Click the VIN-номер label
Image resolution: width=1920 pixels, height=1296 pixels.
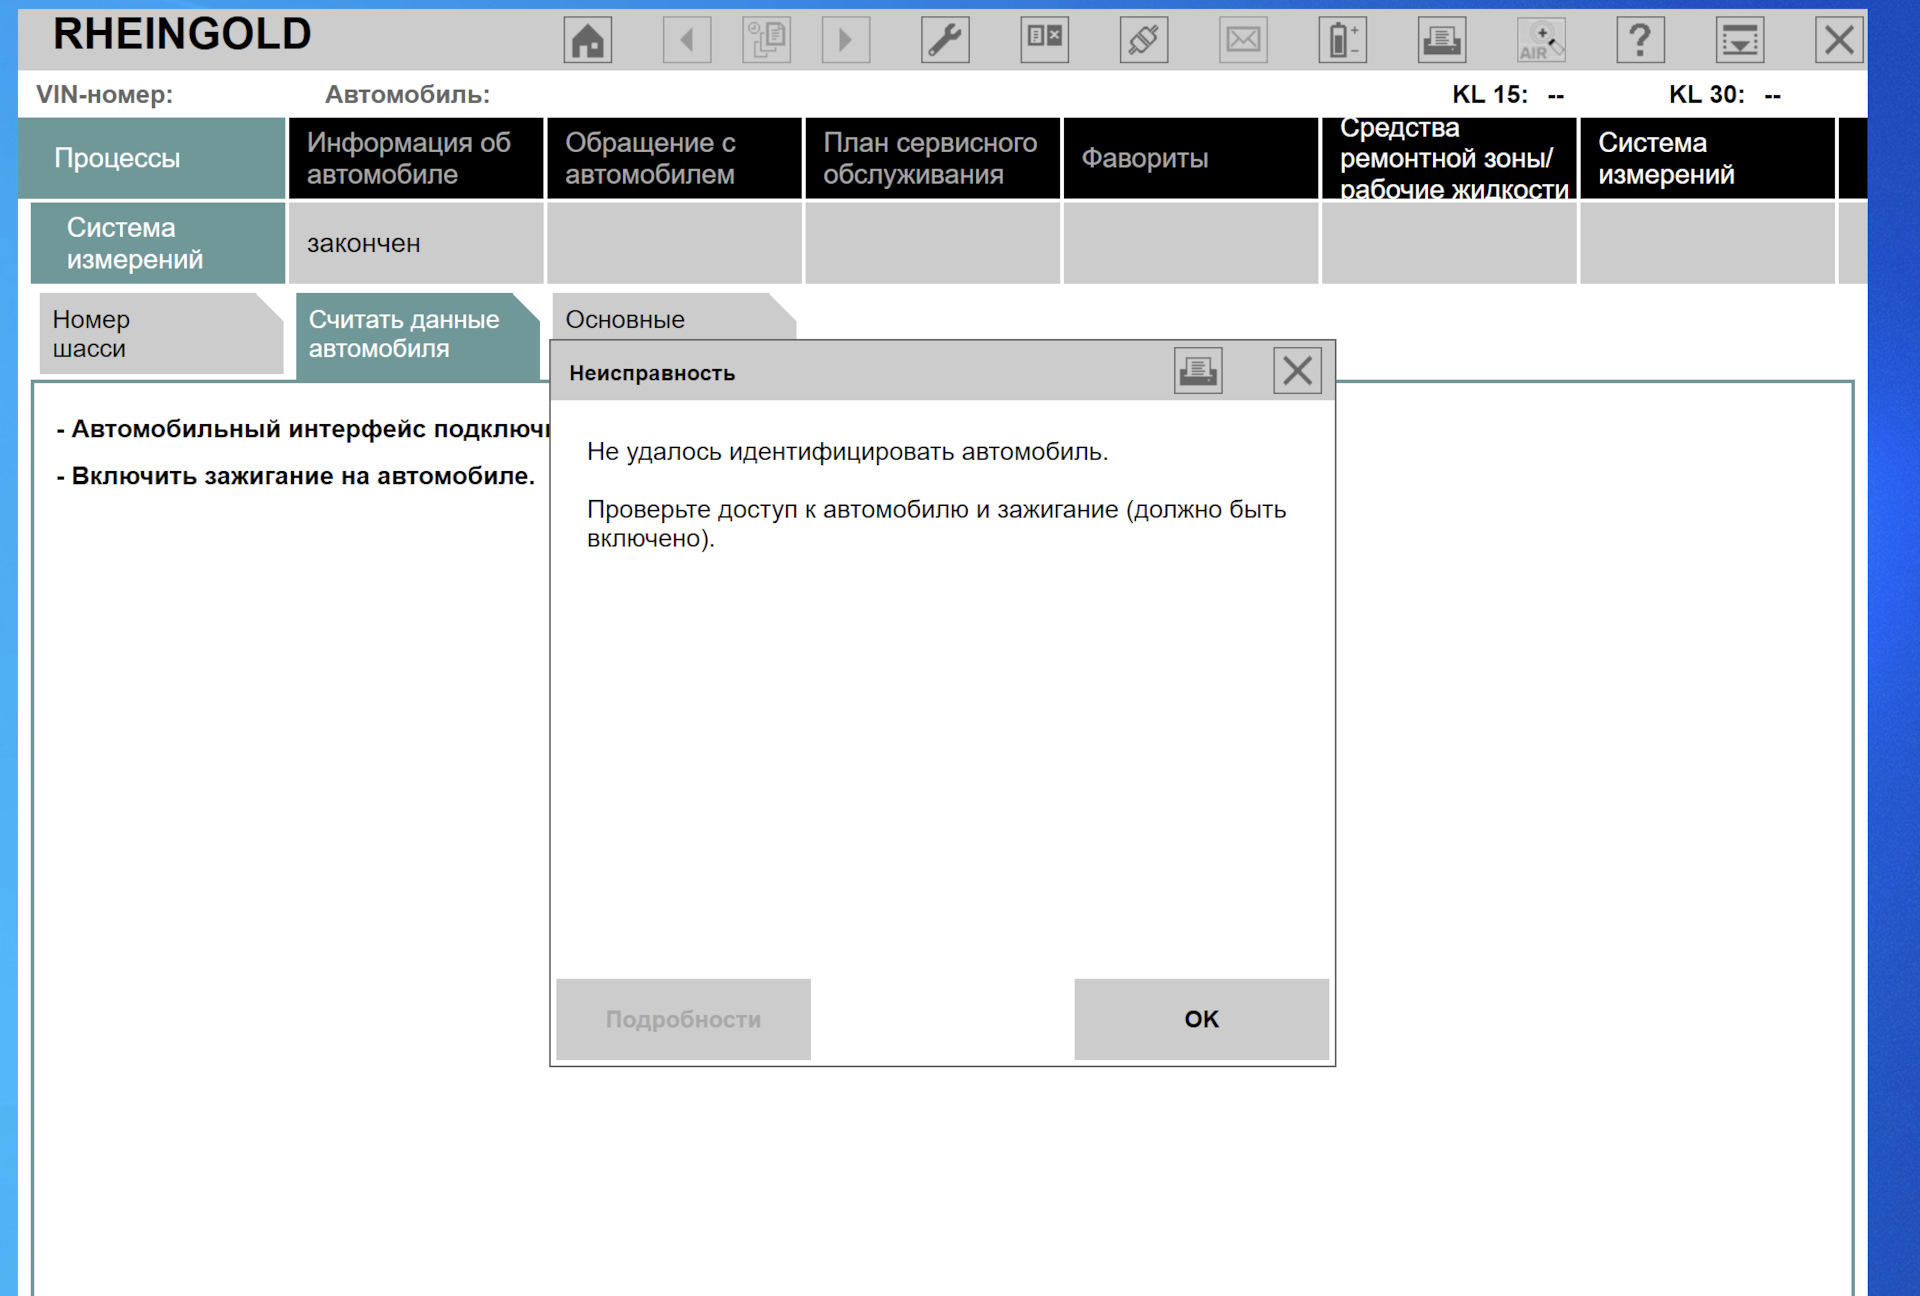click(x=104, y=95)
